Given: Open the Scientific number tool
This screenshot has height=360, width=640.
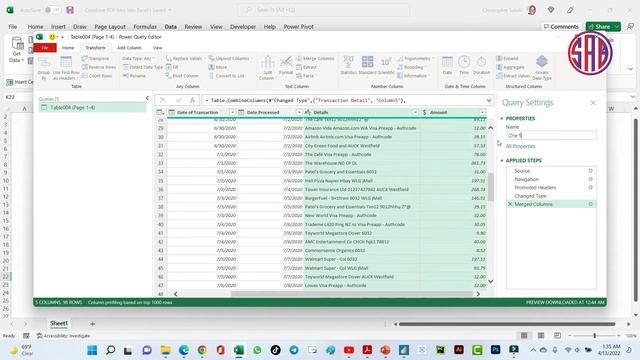Looking at the screenshot, I should coord(386,65).
